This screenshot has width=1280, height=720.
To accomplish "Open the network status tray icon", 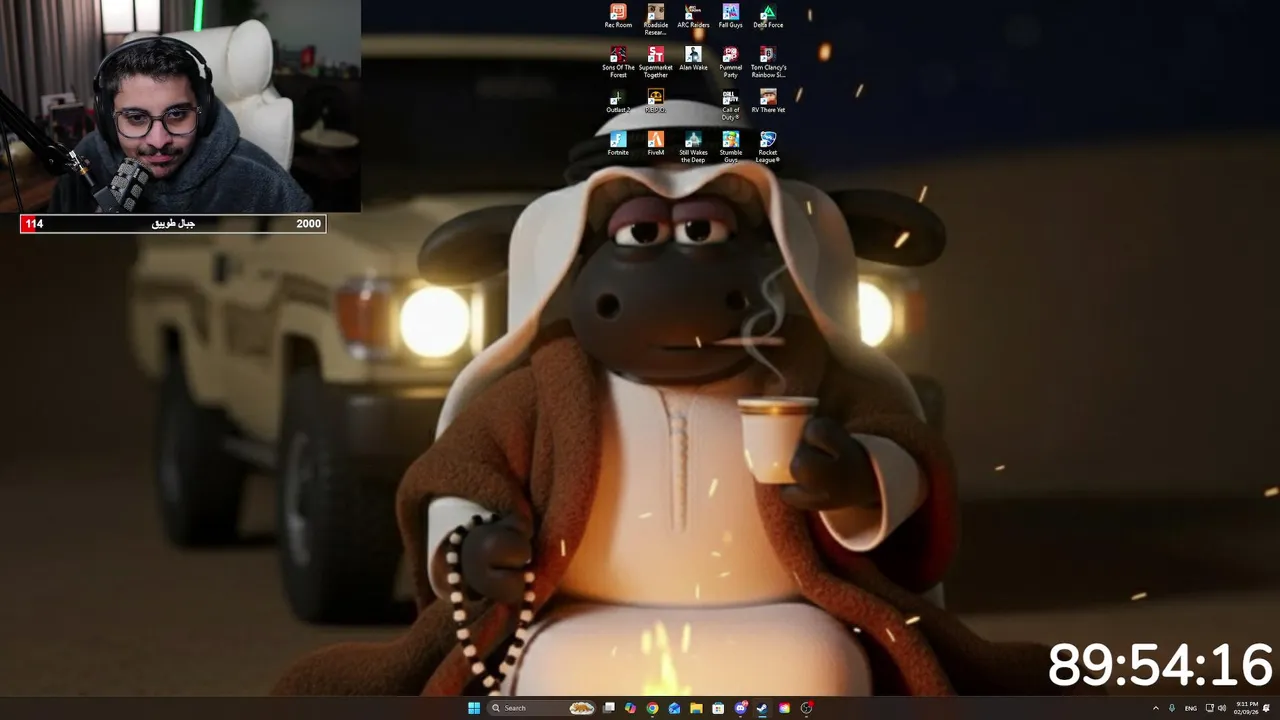I will point(1209,708).
